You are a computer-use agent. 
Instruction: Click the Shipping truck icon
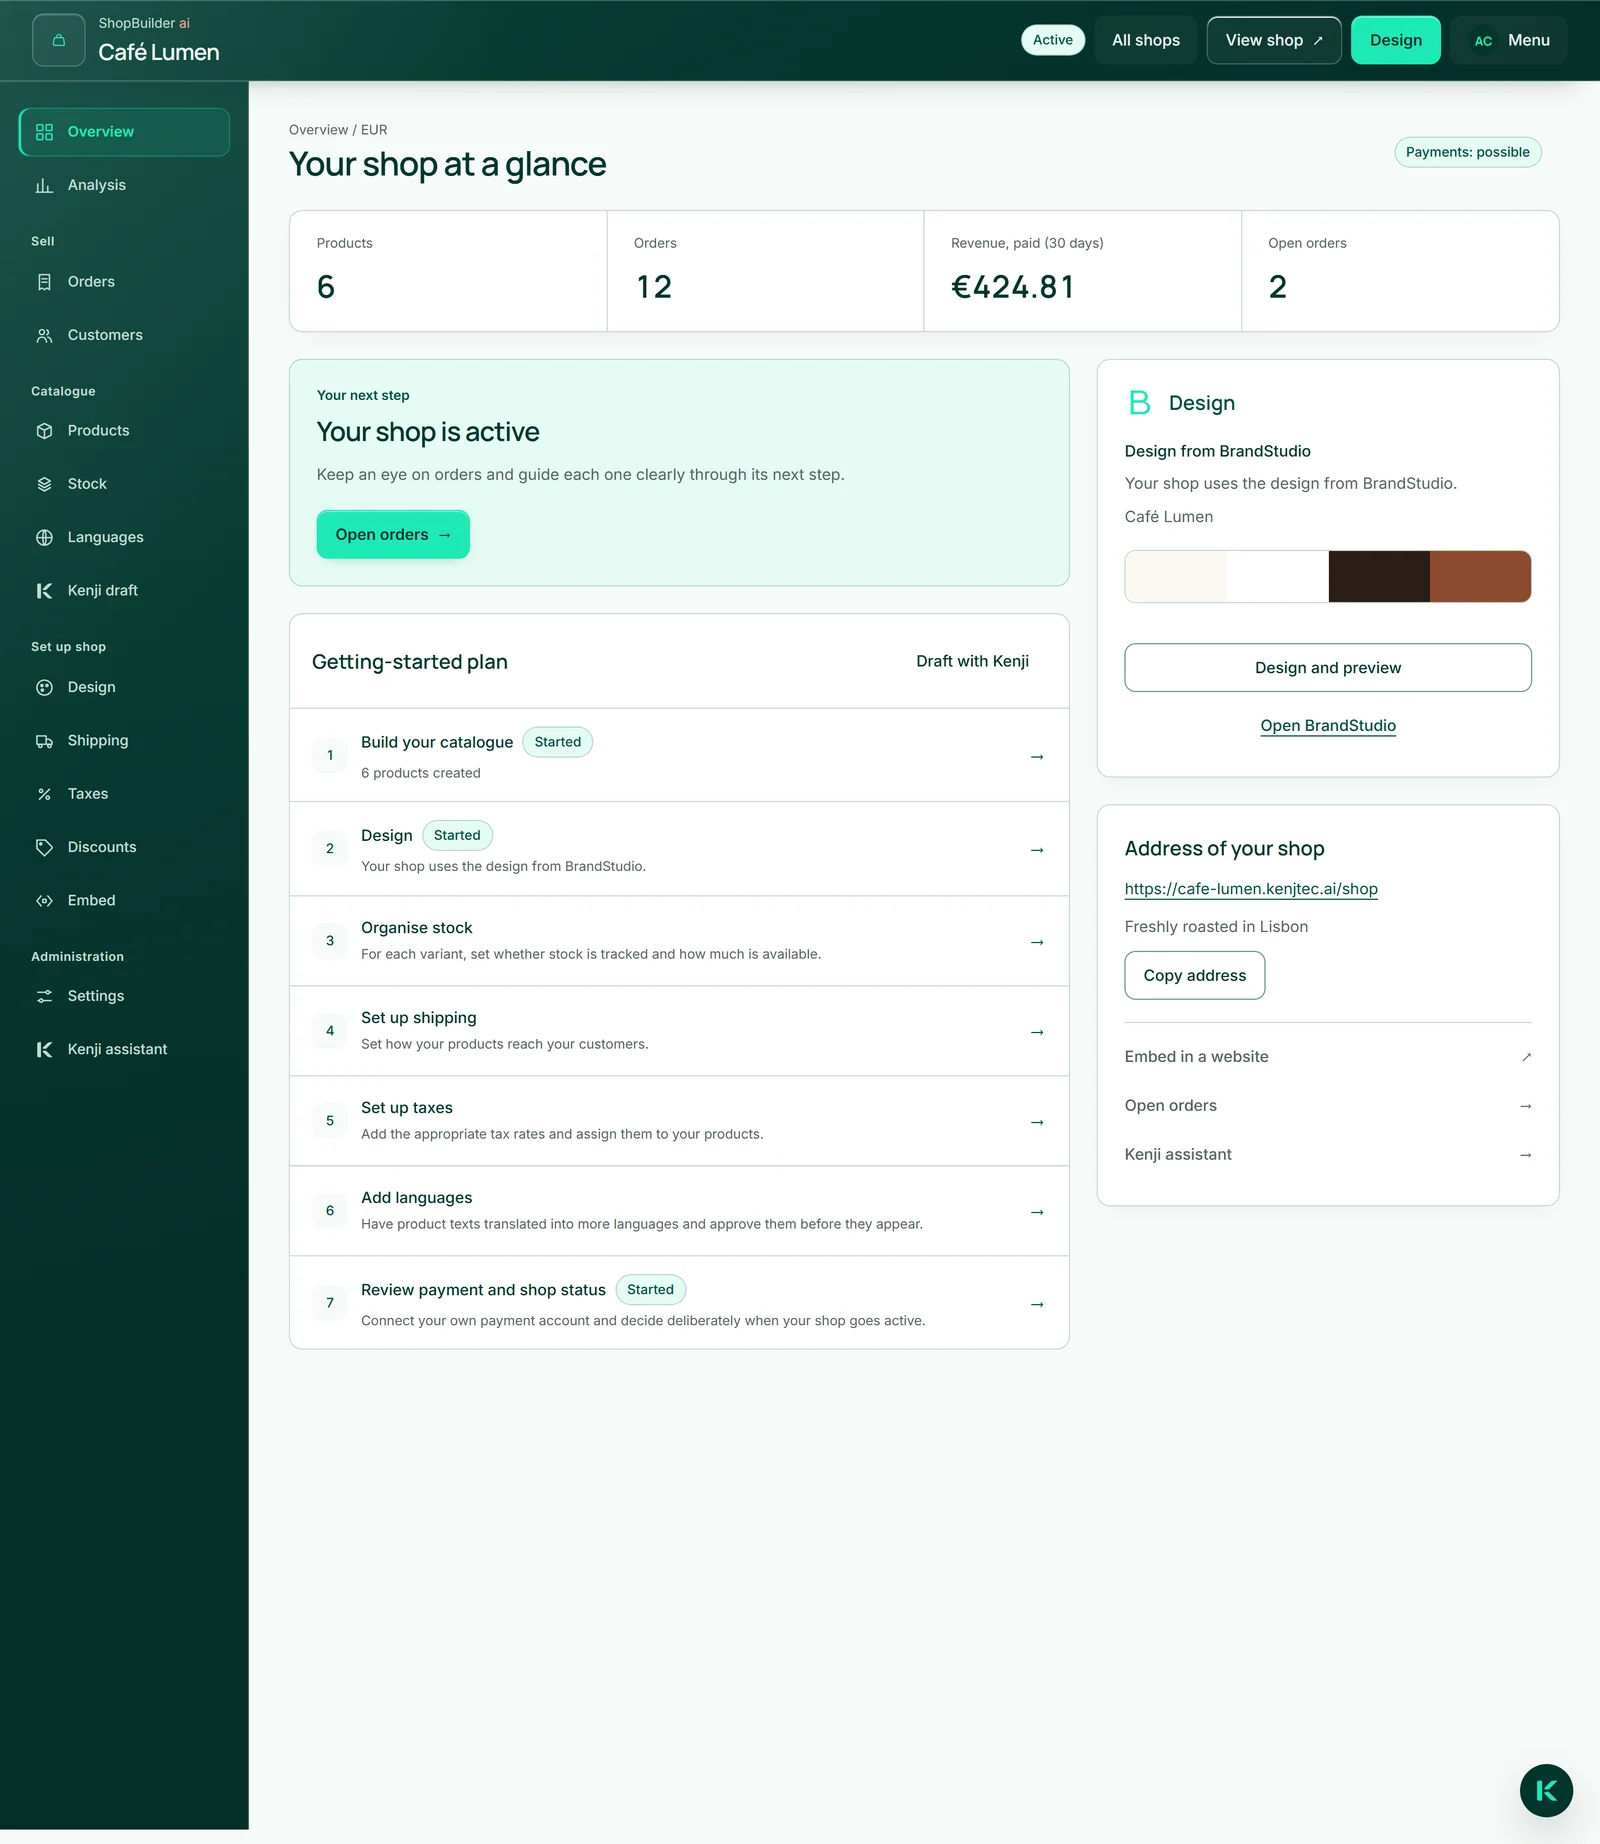[44, 741]
